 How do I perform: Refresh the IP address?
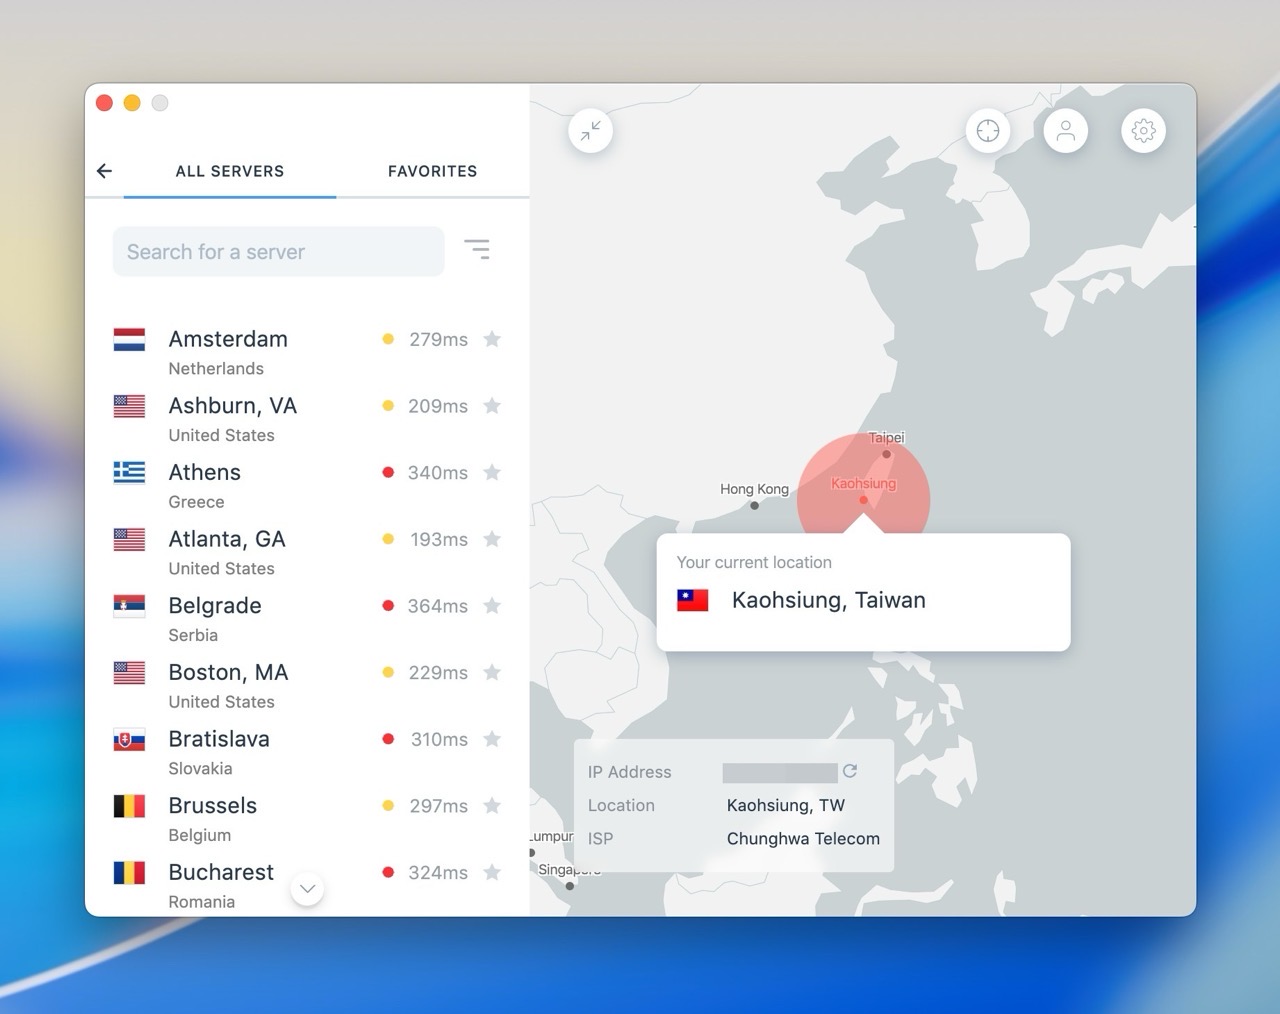(850, 771)
